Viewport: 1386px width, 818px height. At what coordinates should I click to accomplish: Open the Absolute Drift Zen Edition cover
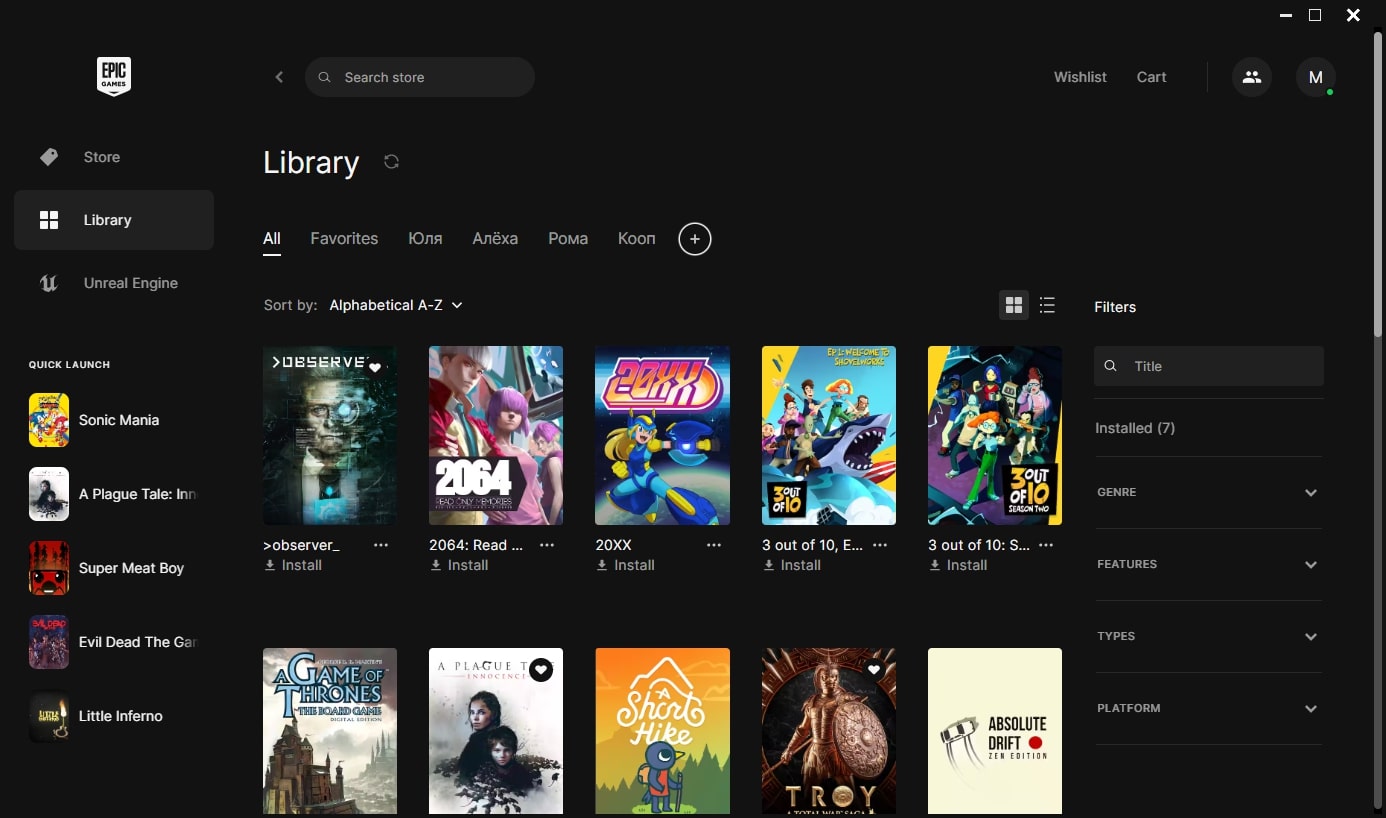coord(995,731)
